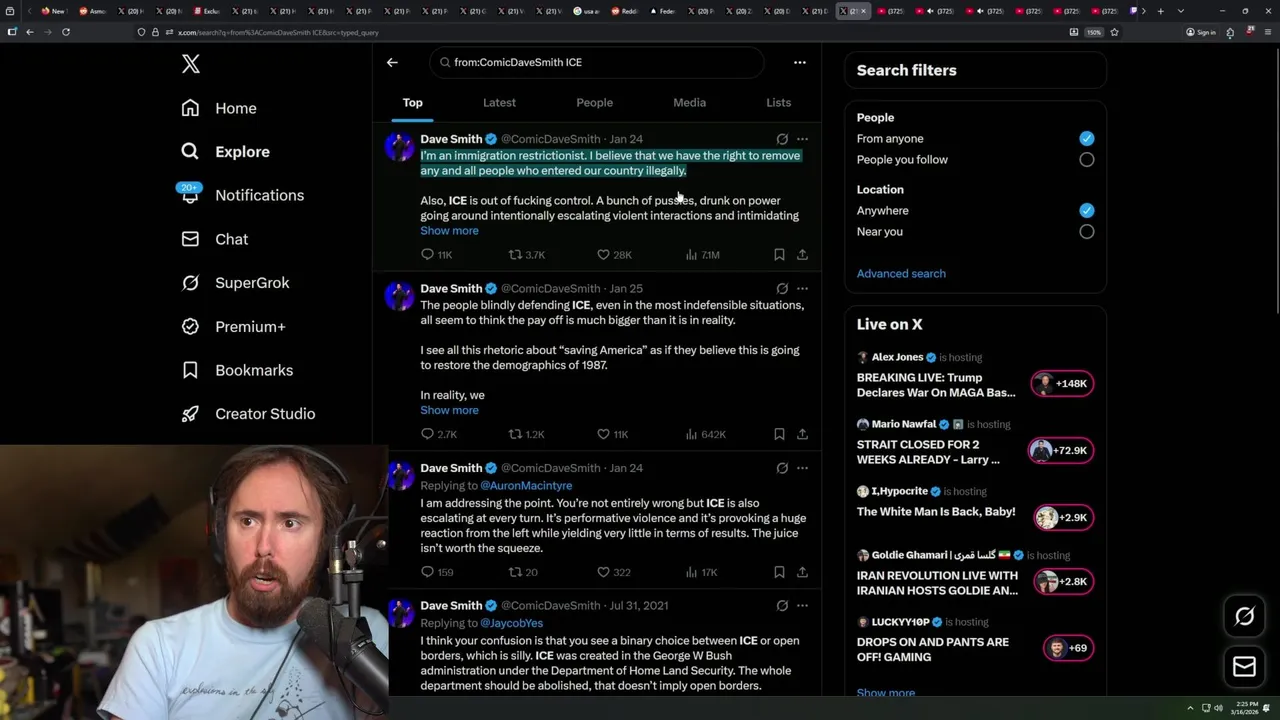Screen dimensions: 1280x720
Task: Open Premium+ in sidebar
Action: (233, 326)
